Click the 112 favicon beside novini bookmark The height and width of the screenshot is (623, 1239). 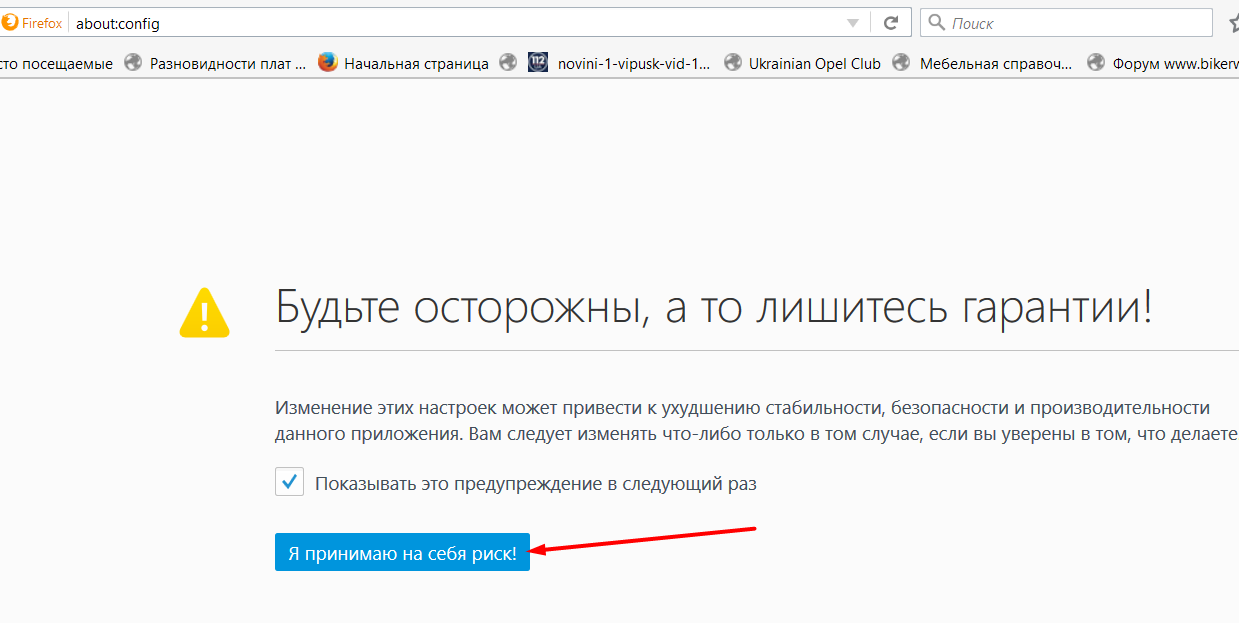coord(537,62)
